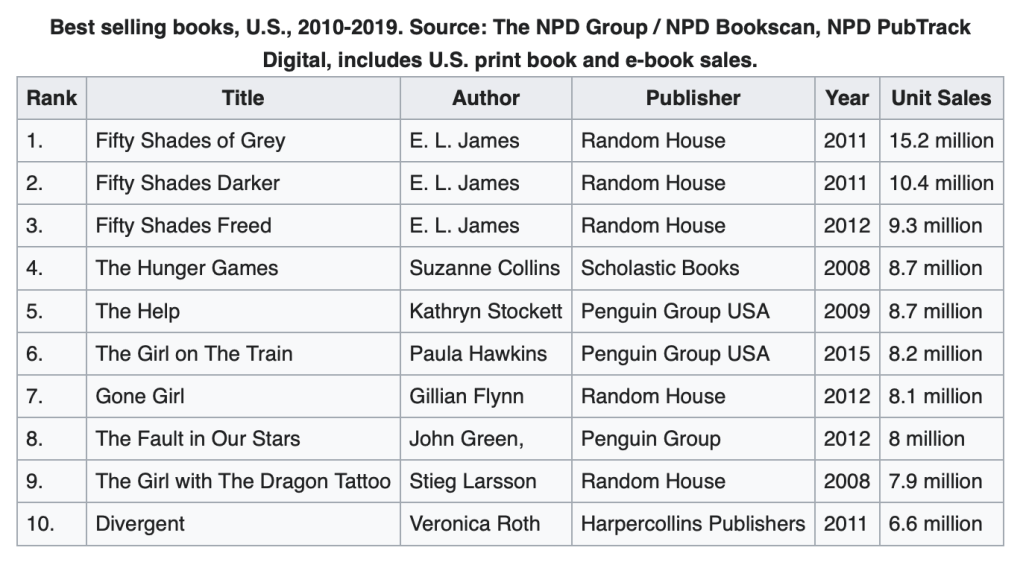This screenshot has width=1023, height=565.
Task: Click the Title column header
Action: [x=243, y=98]
